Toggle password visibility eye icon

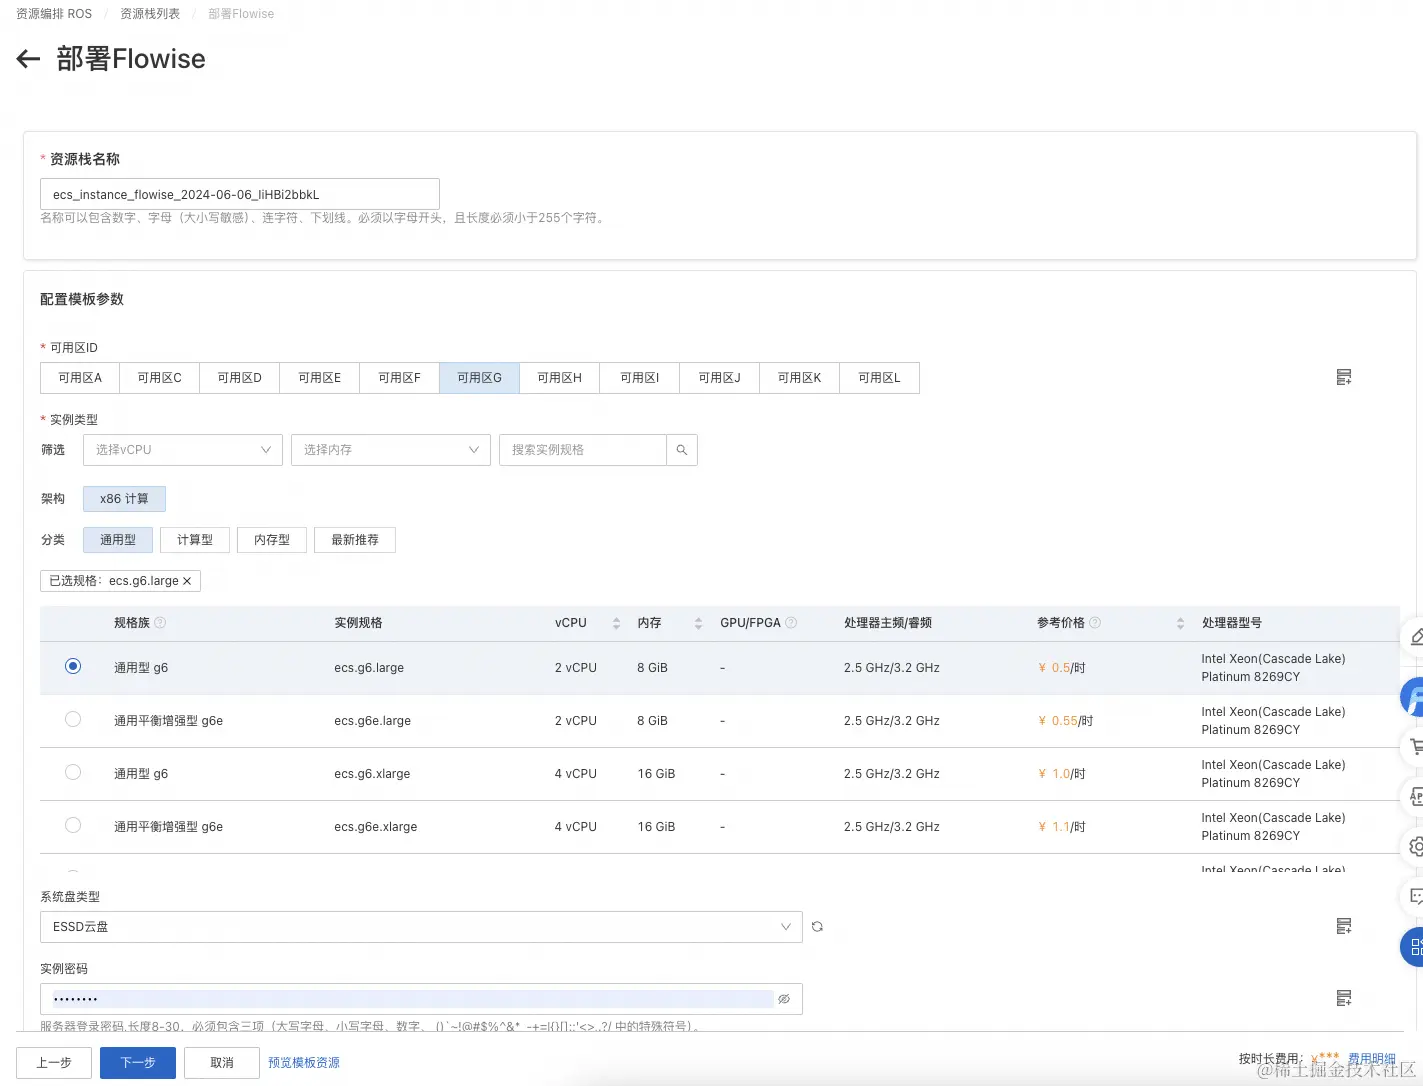(x=784, y=999)
